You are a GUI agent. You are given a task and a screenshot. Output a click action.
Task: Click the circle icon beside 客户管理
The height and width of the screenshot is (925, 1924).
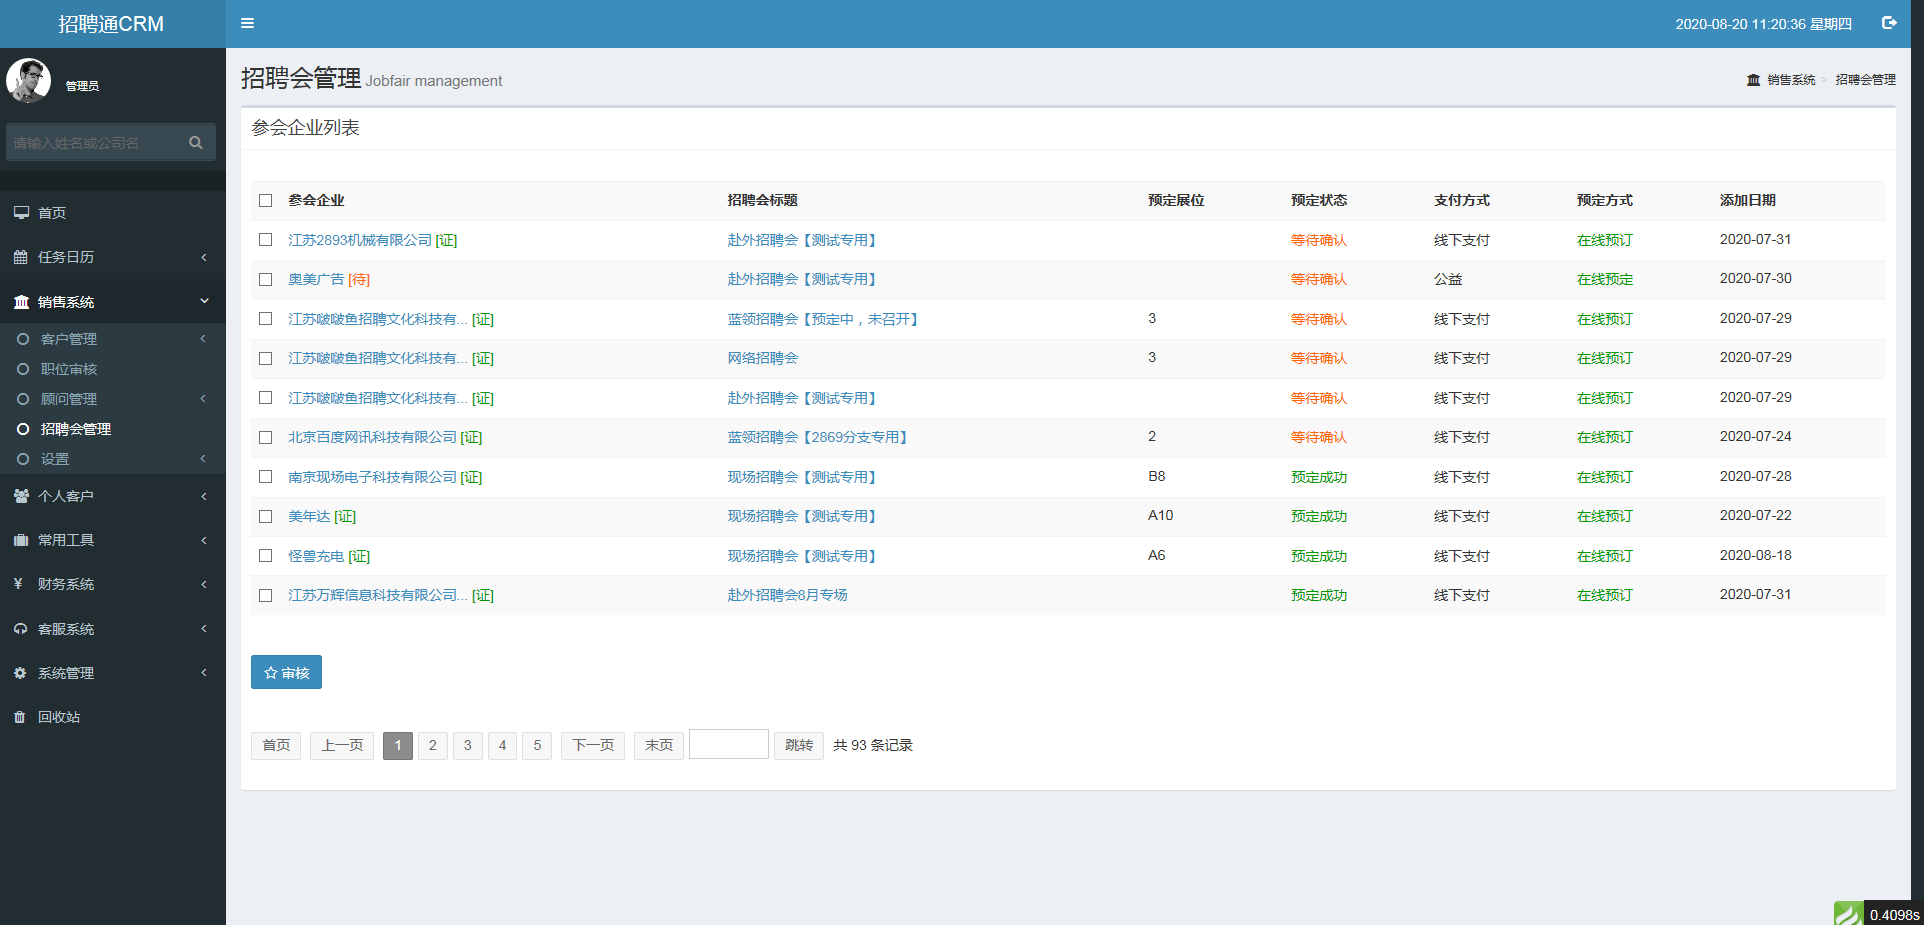[x=23, y=339]
